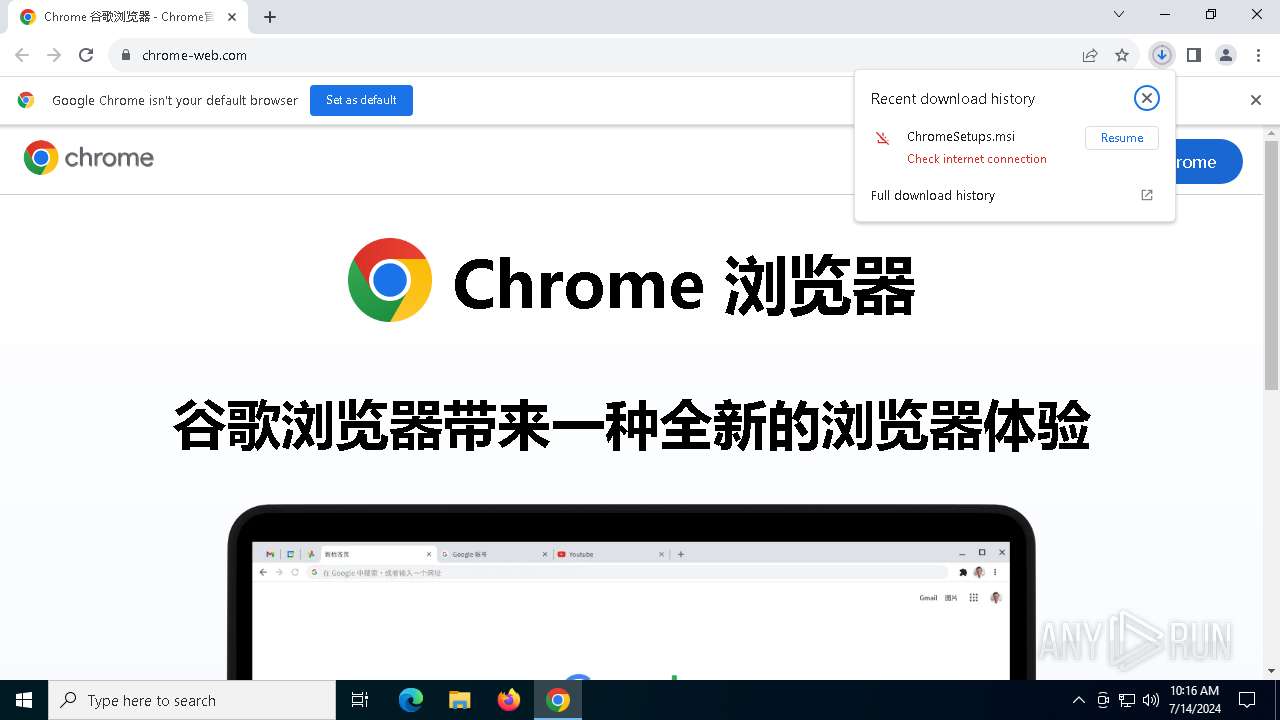Open the tab search dropdown
Viewport: 1280px width, 720px height.
(x=1119, y=14)
